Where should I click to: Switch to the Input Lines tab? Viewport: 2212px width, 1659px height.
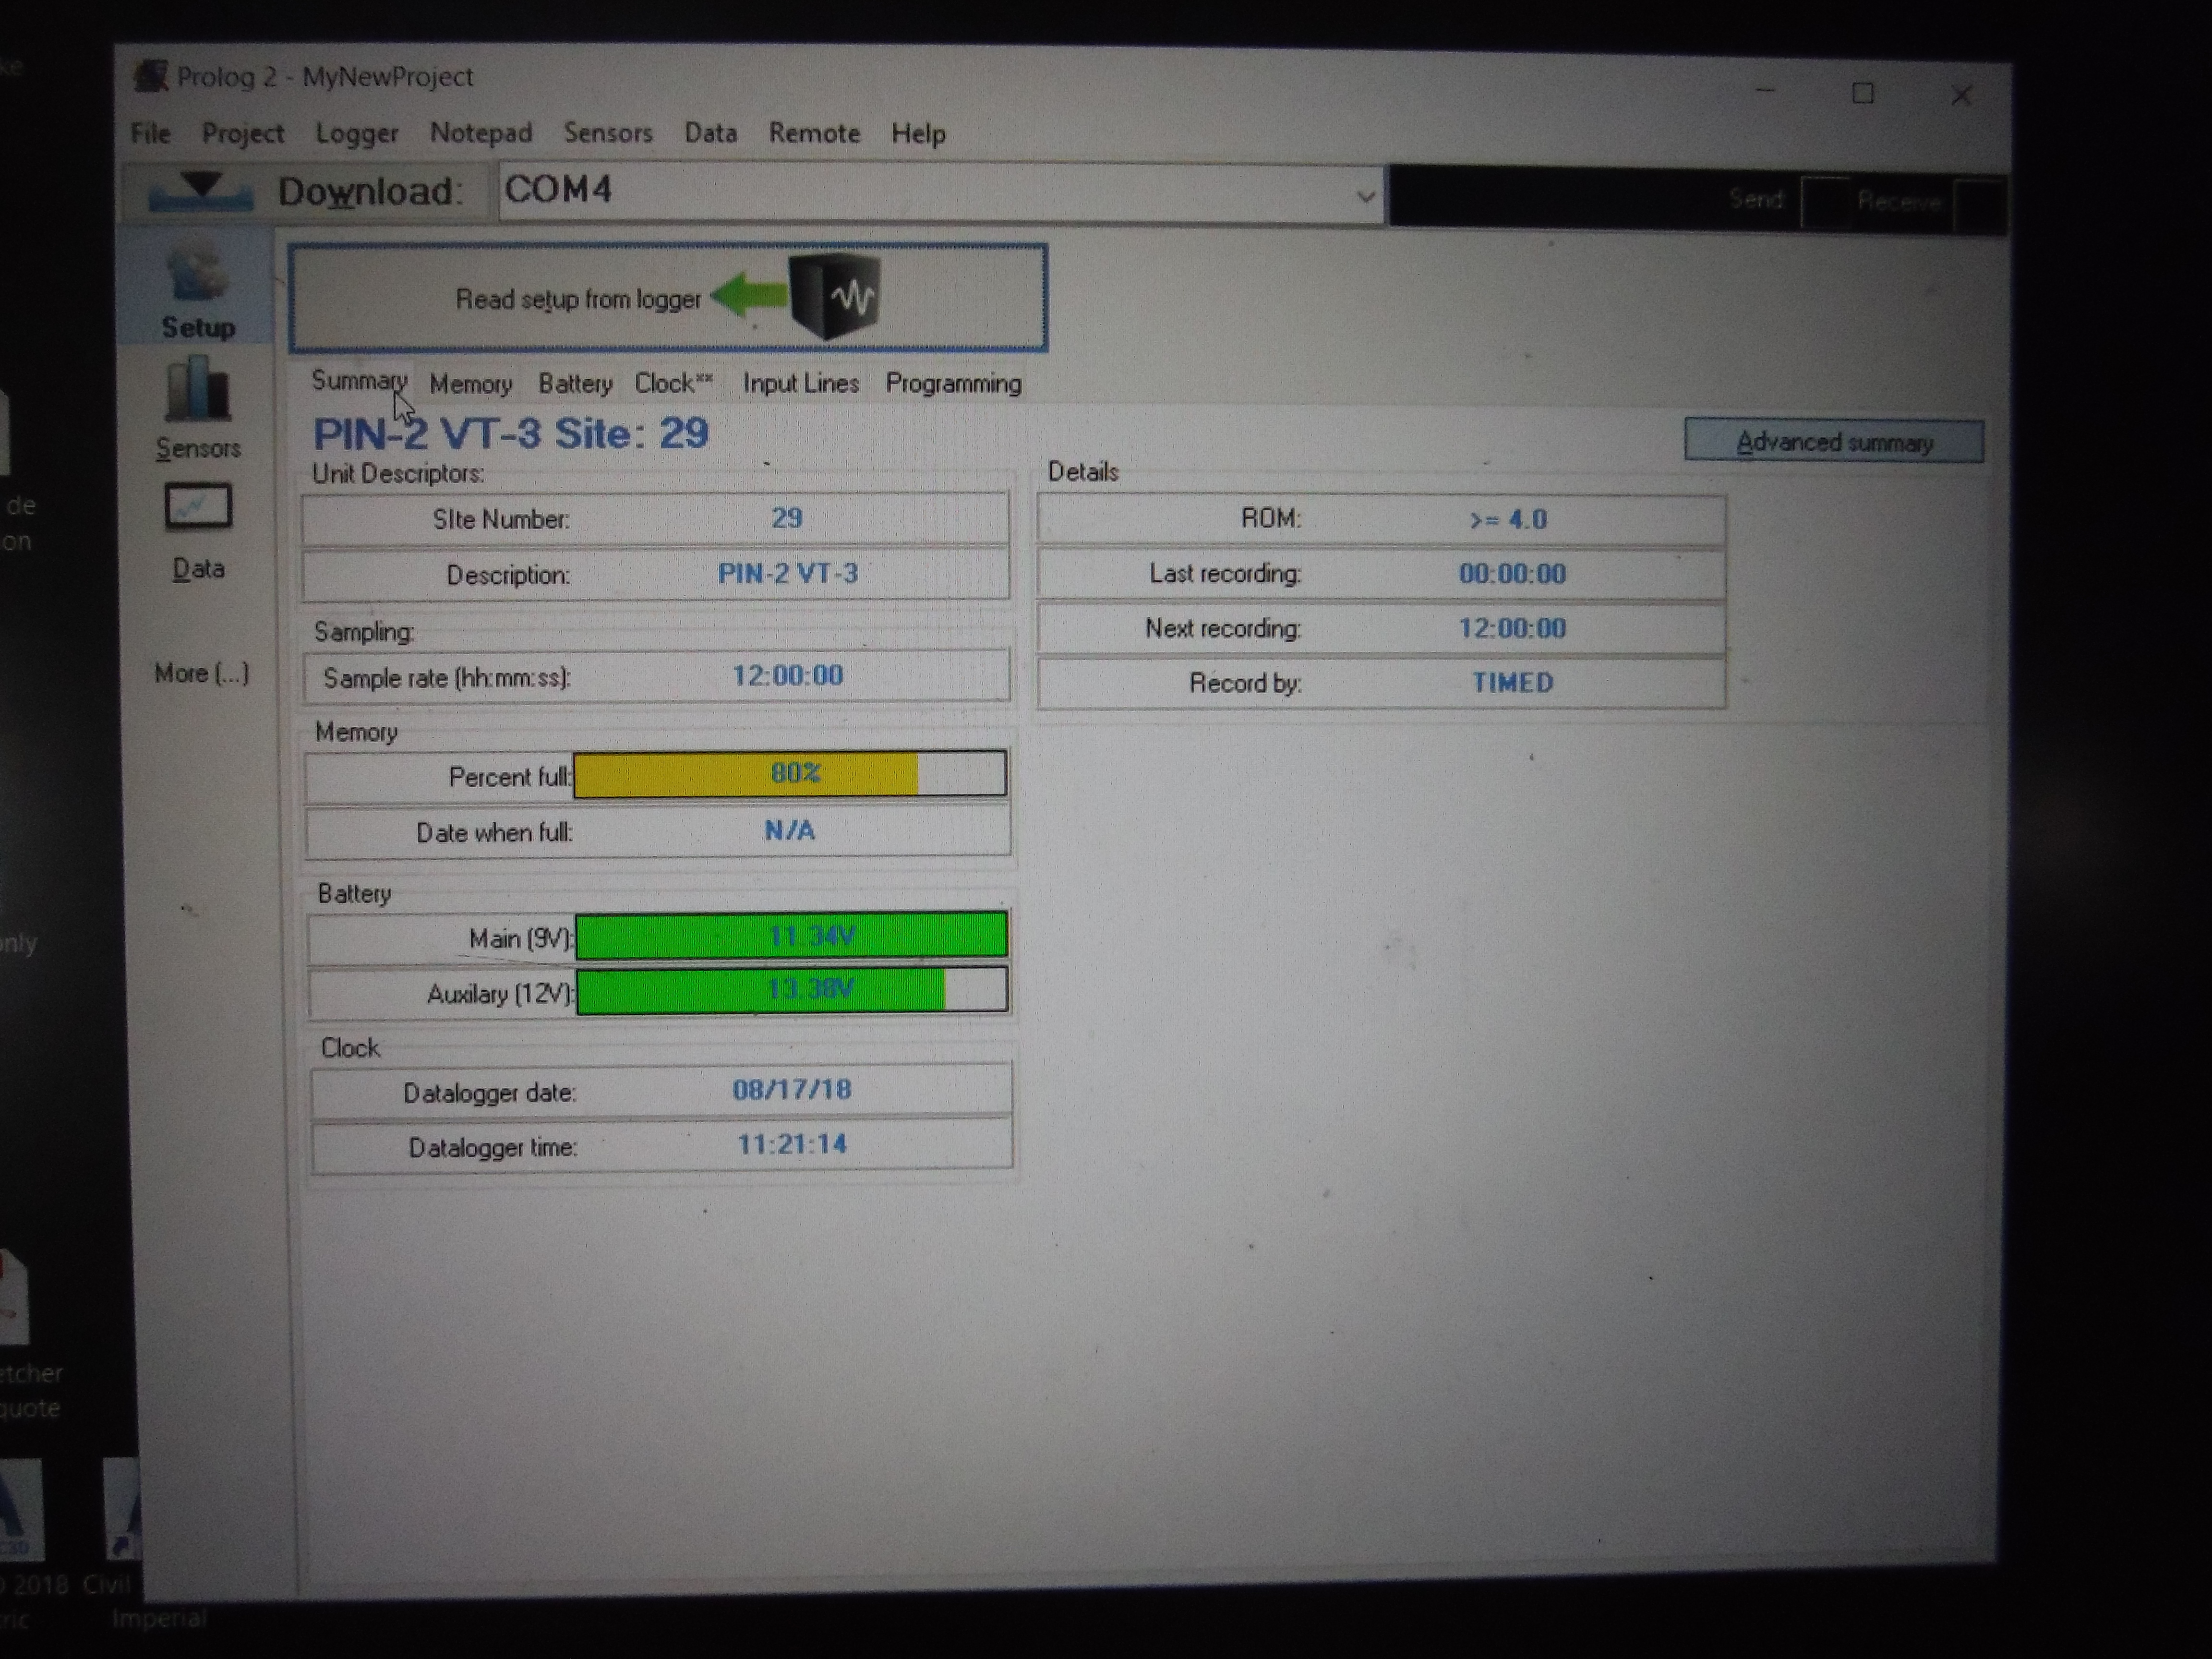800,384
